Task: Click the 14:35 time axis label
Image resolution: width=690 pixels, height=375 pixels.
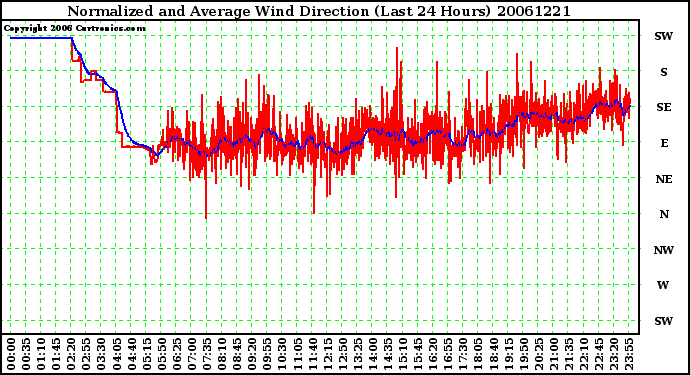Action: pos(387,354)
